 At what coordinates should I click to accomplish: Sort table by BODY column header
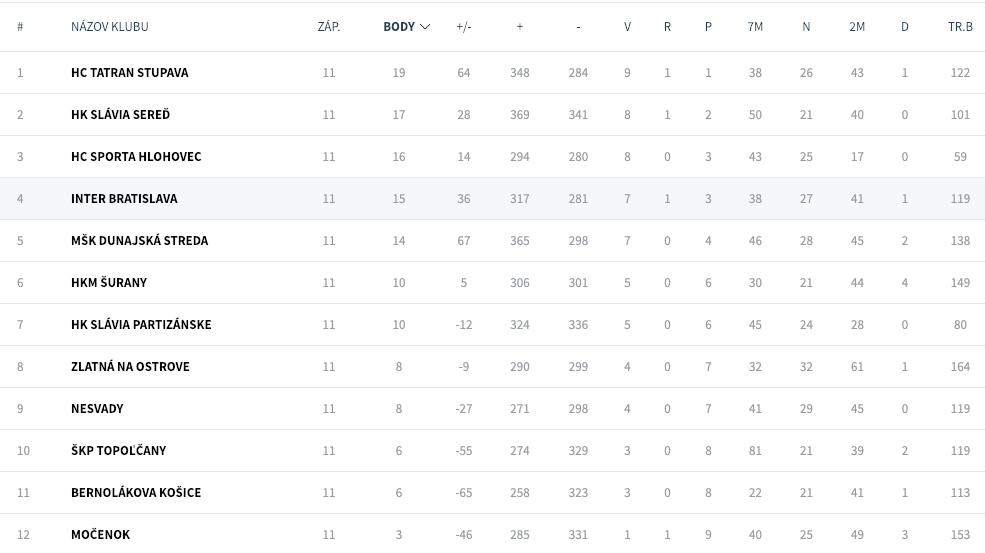click(399, 26)
